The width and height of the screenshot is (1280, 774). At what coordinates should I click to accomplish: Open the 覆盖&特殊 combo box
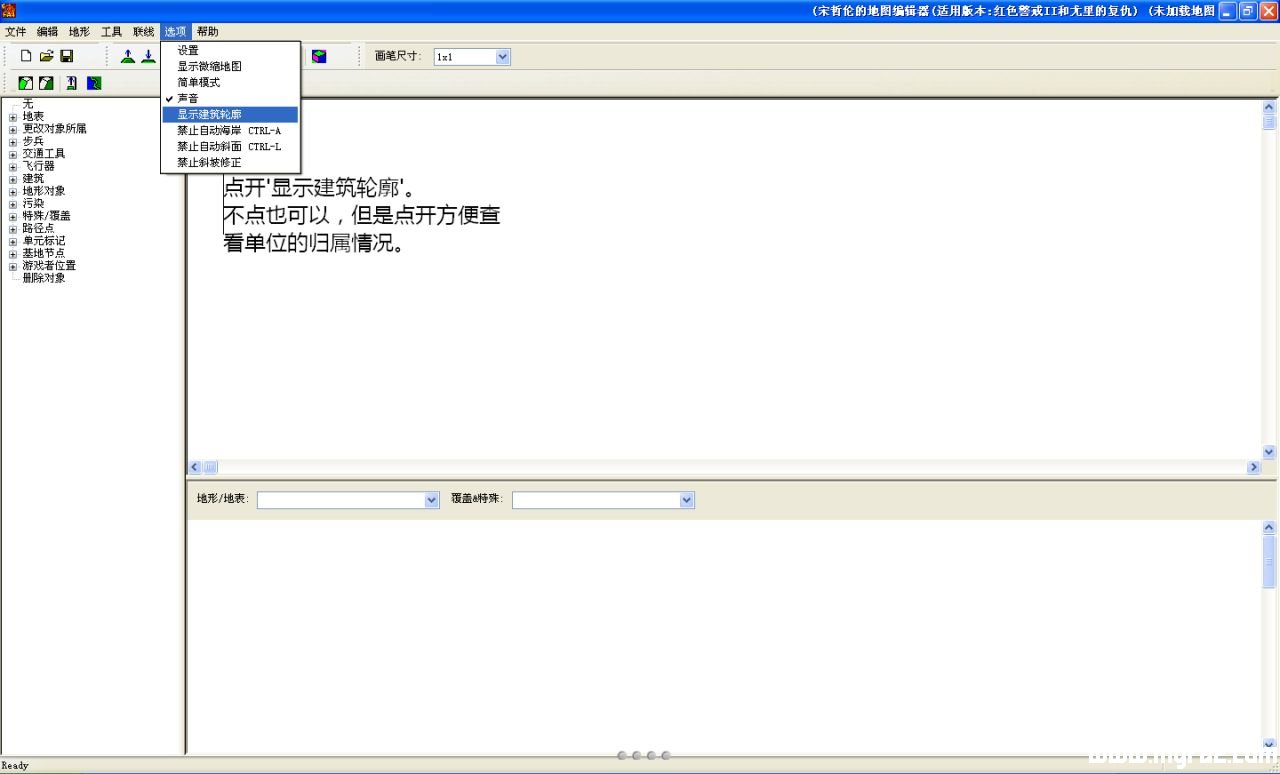(603, 500)
